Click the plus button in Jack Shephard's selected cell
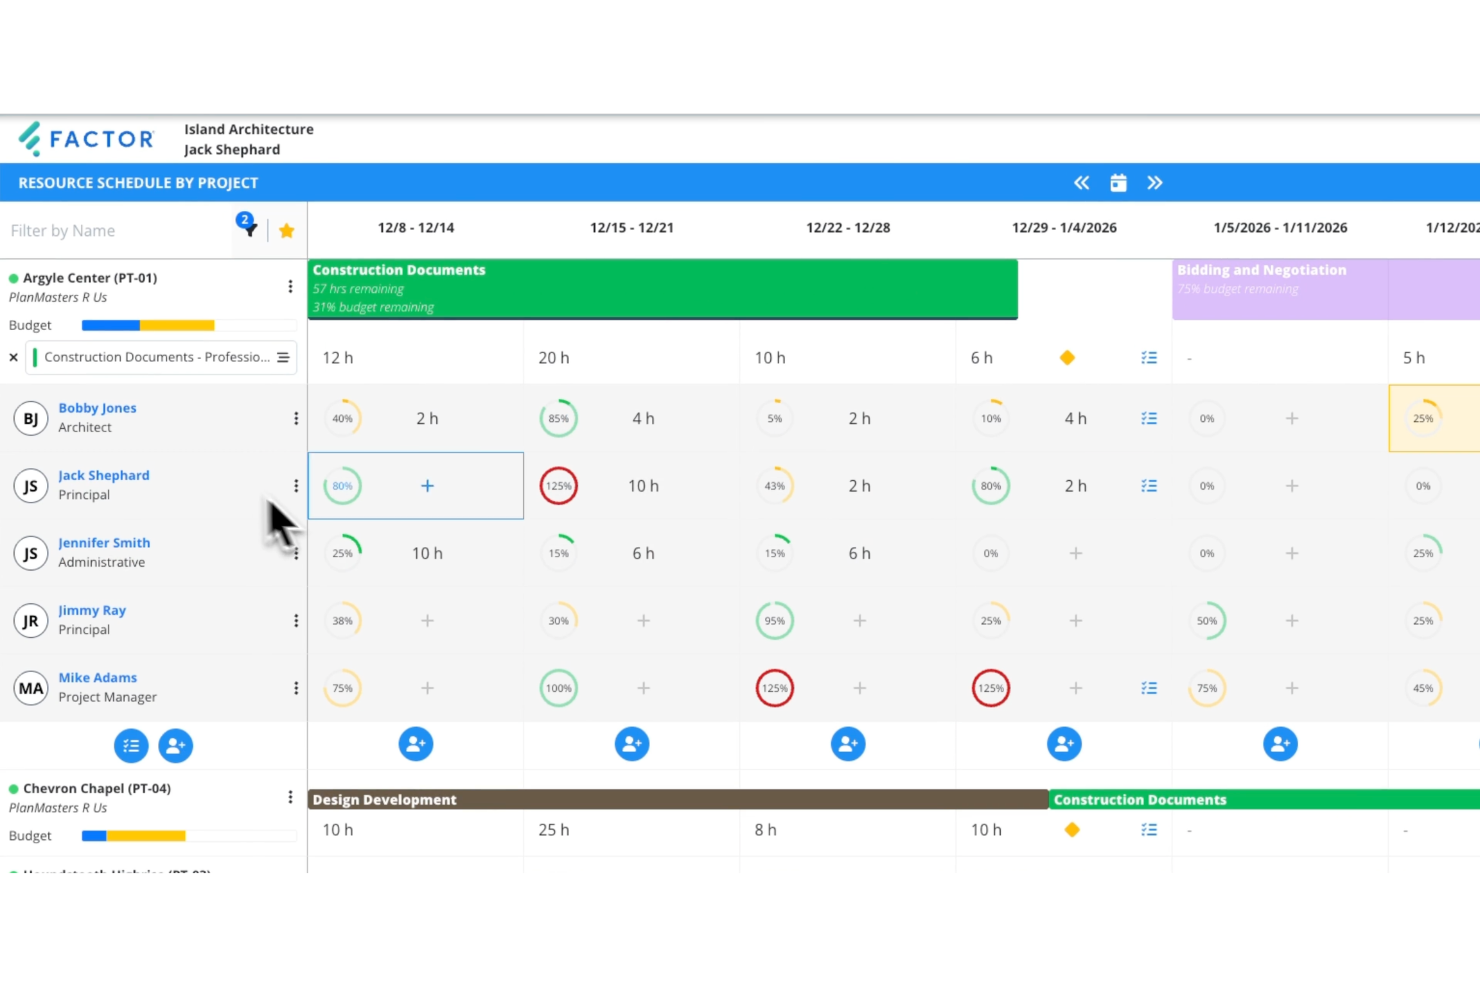 (x=427, y=486)
